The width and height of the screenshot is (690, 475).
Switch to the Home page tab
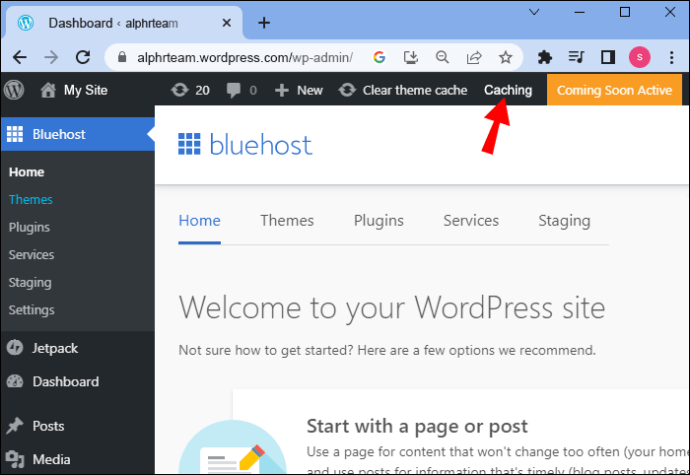[x=199, y=221]
